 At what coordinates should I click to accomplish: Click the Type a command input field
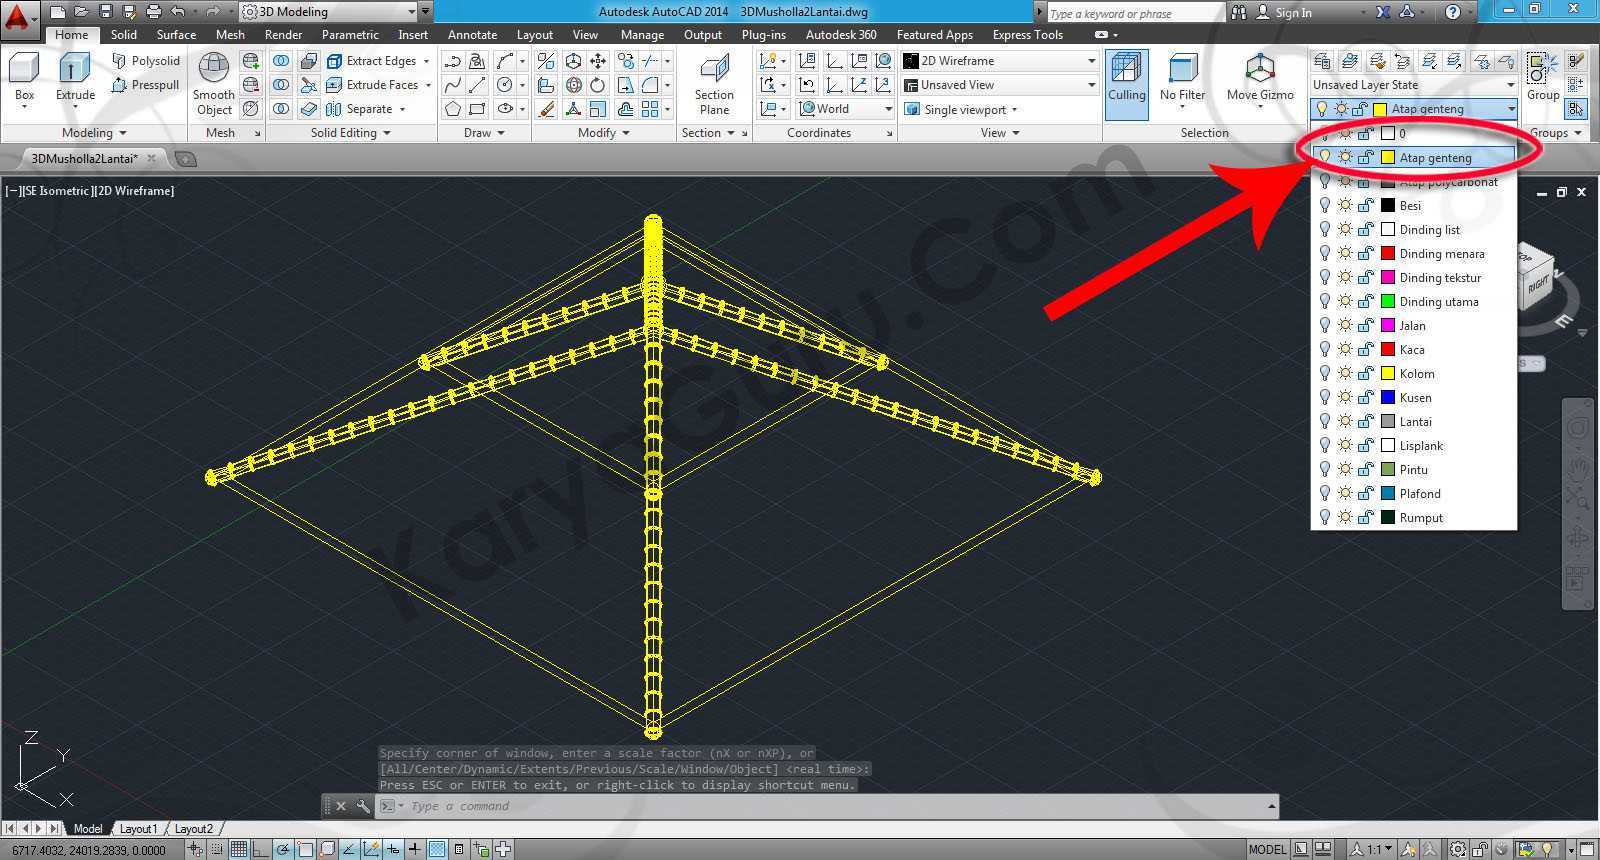tap(830, 806)
